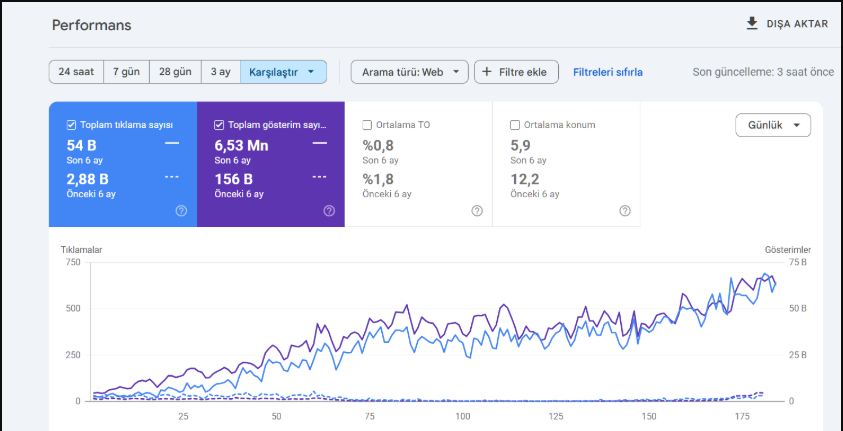
Task: Switch to the 28 gün range
Action: 175,72
